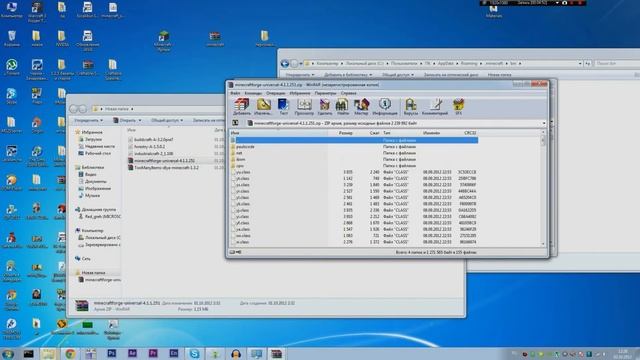This screenshot has width=640, height=360.
Task: Click the Извлечь (Extract) icon in WinRAR
Action: (263, 107)
